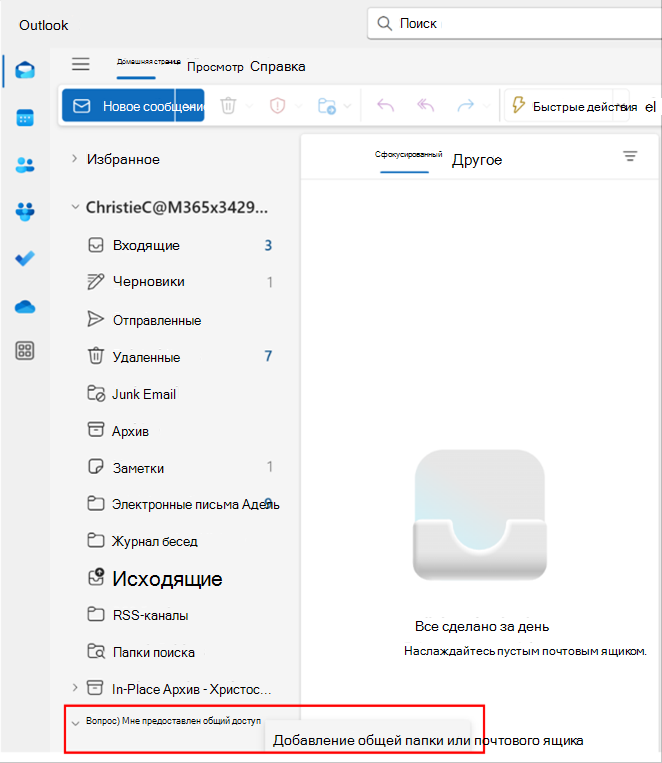Open the Groups icon in sidebar

click(25, 212)
